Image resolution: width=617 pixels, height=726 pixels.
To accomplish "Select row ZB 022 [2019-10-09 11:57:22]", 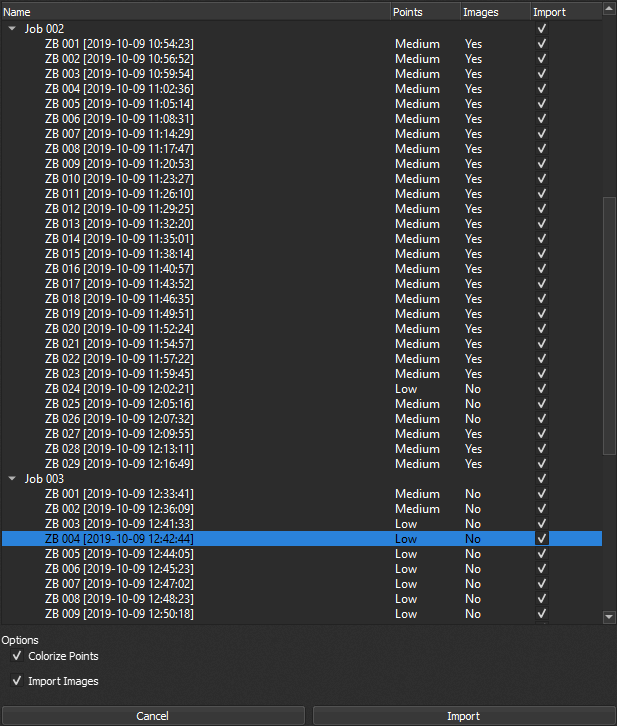I will coord(302,359).
